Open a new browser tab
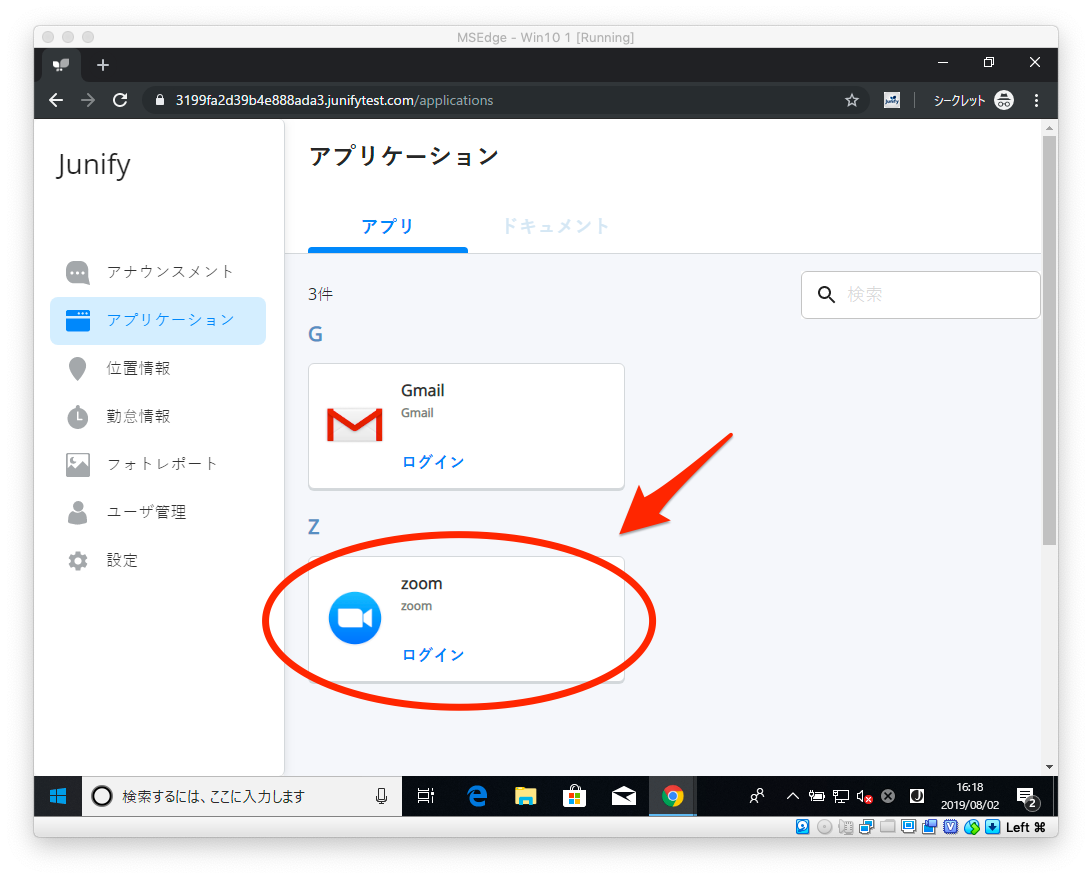 coord(103,65)
